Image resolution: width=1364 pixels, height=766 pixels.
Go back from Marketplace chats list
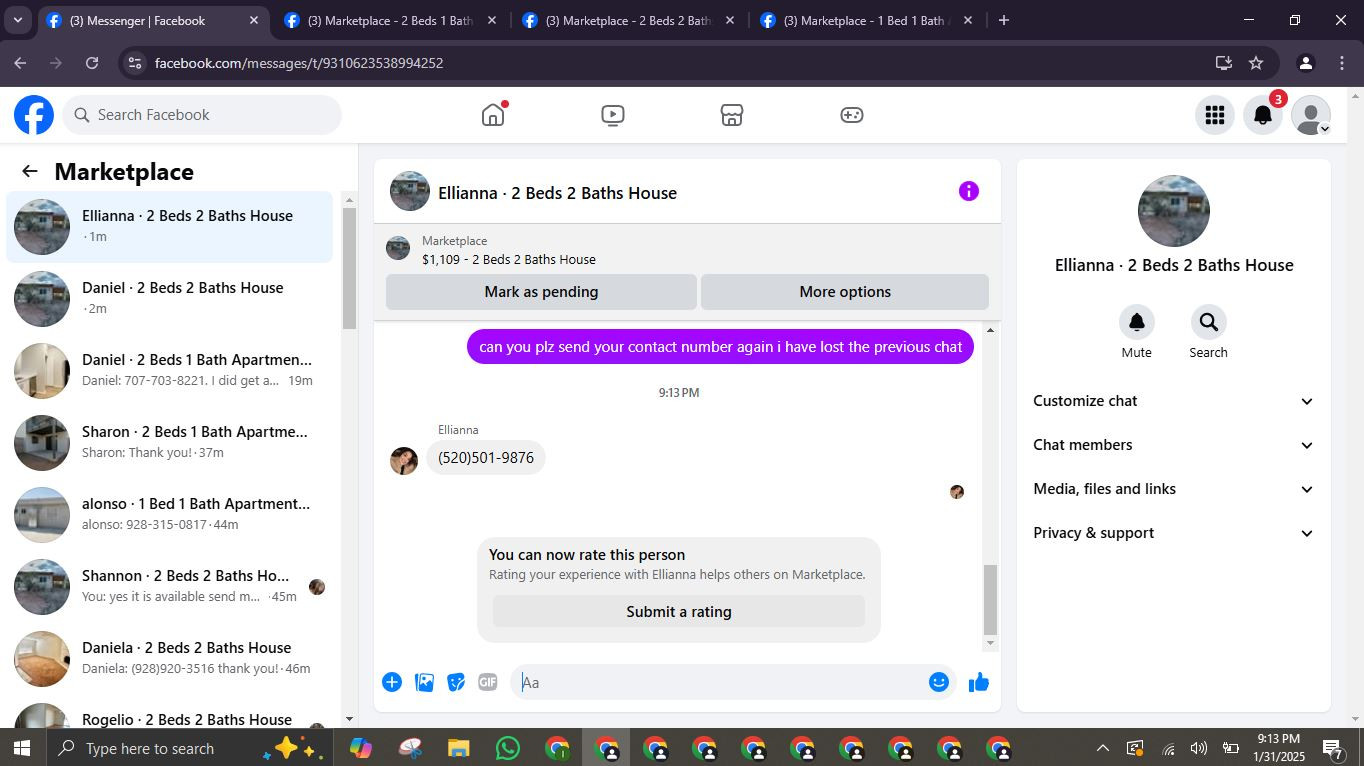tap(30, 171)
